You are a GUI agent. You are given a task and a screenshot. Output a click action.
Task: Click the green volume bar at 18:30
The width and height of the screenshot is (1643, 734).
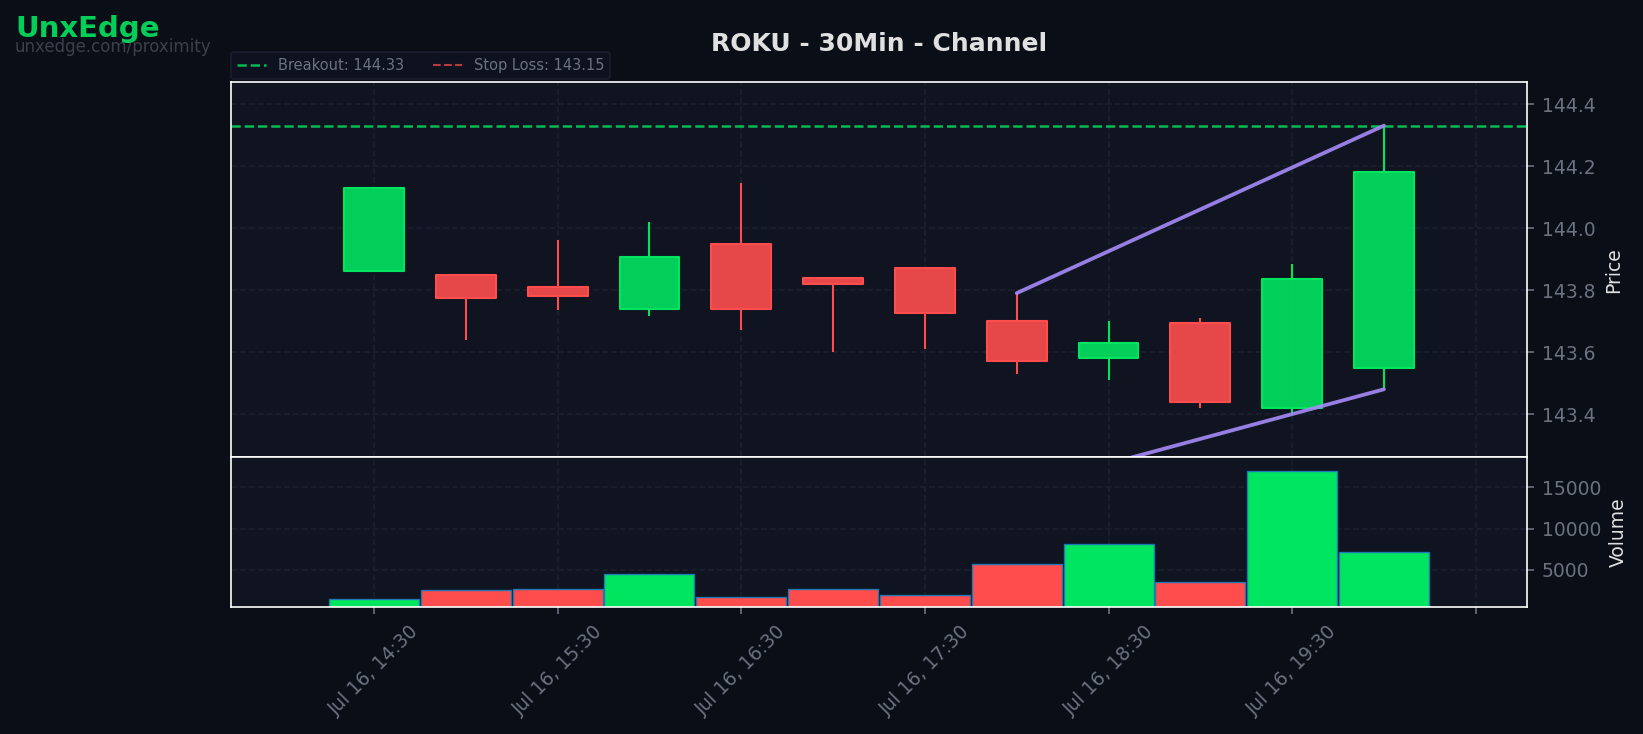point(1108,575)
